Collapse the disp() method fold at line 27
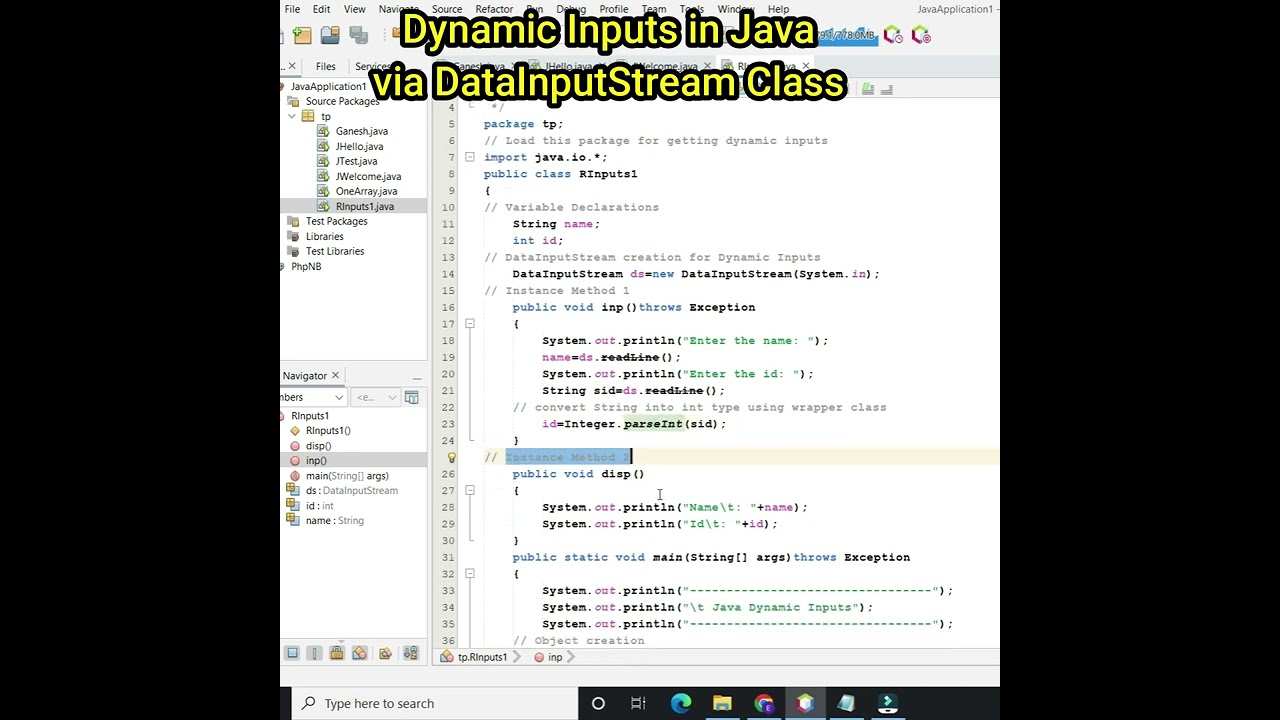Image resolution: width=1280 pixels, height=720 pixels. (x=469, y=490)
